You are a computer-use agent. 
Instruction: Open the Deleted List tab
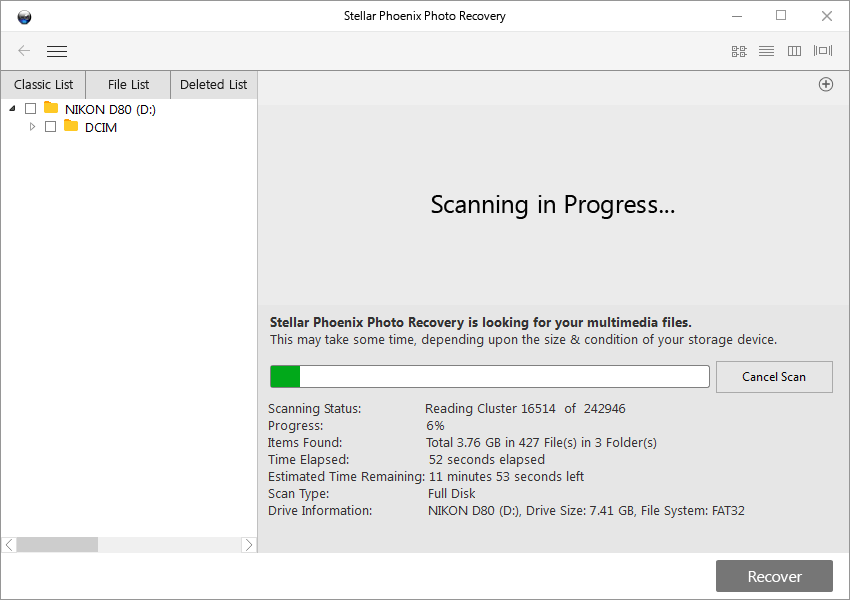click(214, 85)
